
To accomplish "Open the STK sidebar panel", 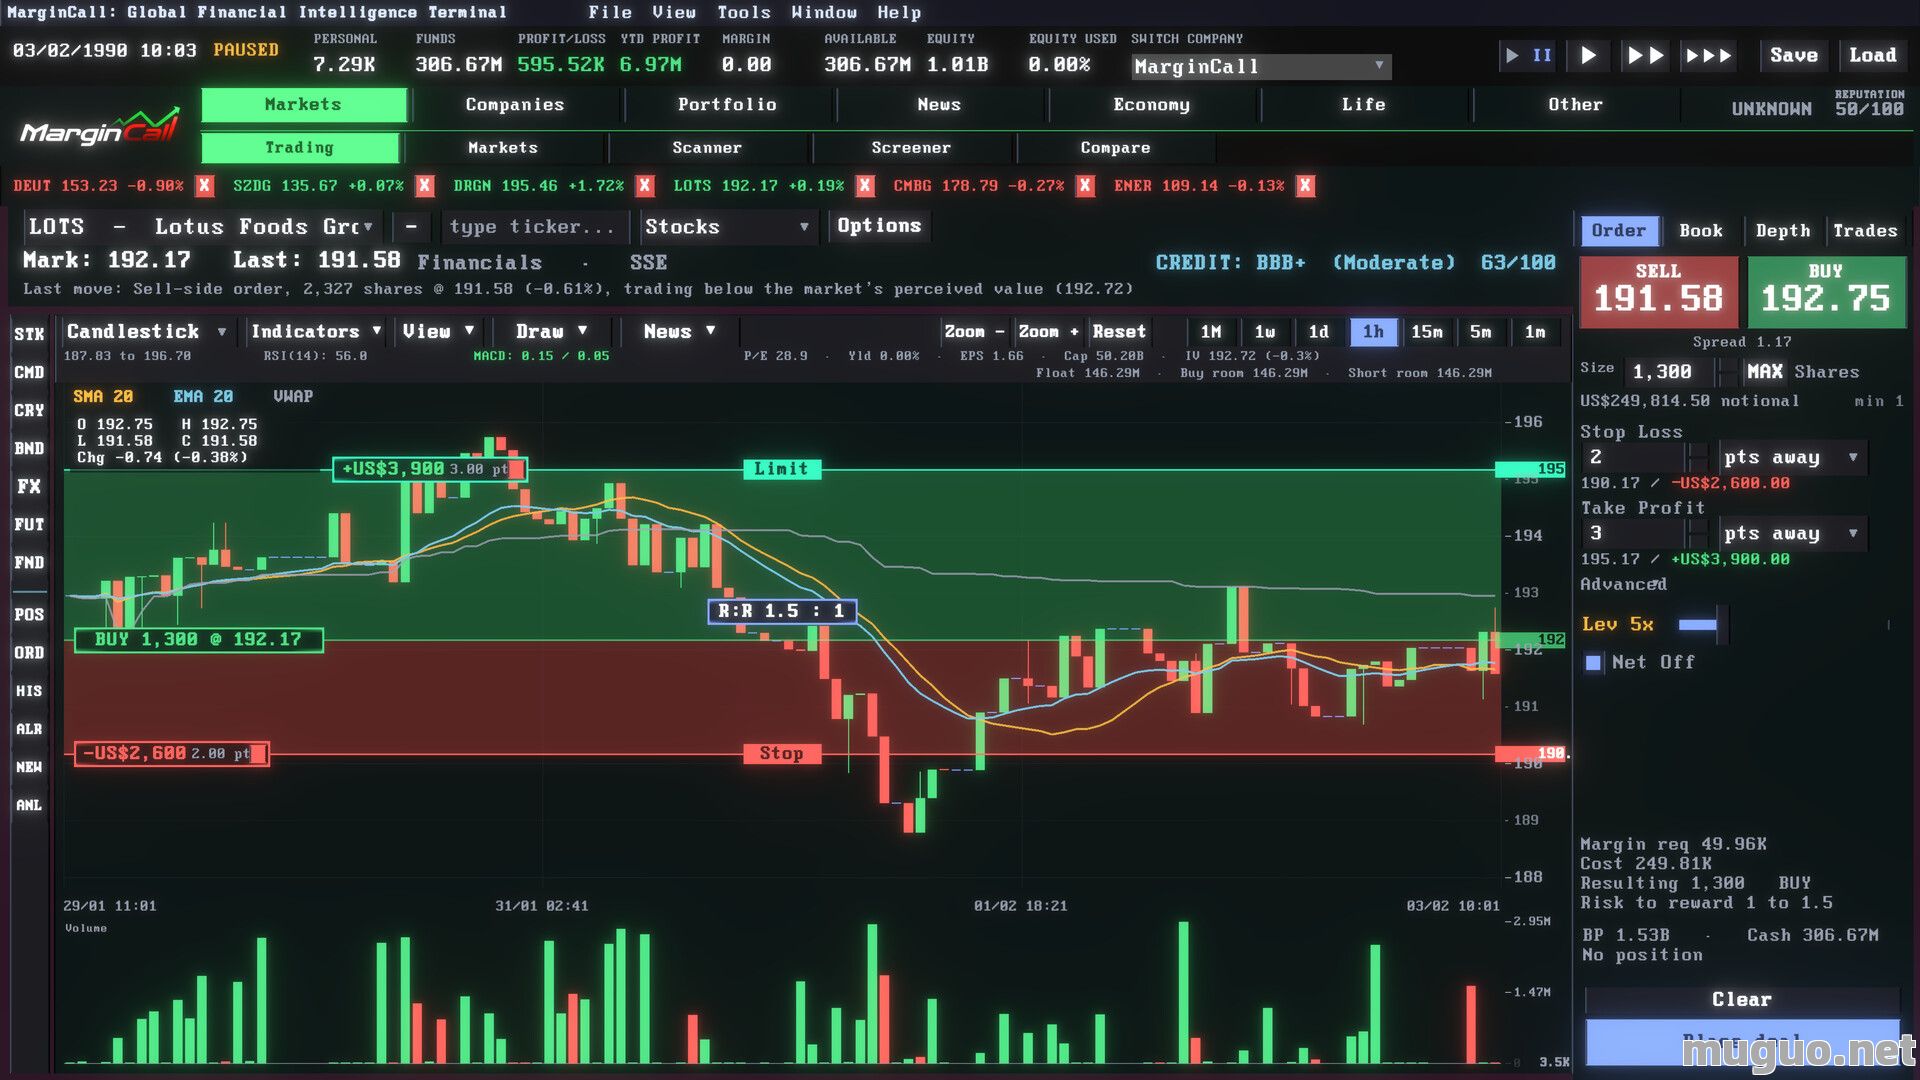I will (x=29, y=334).
